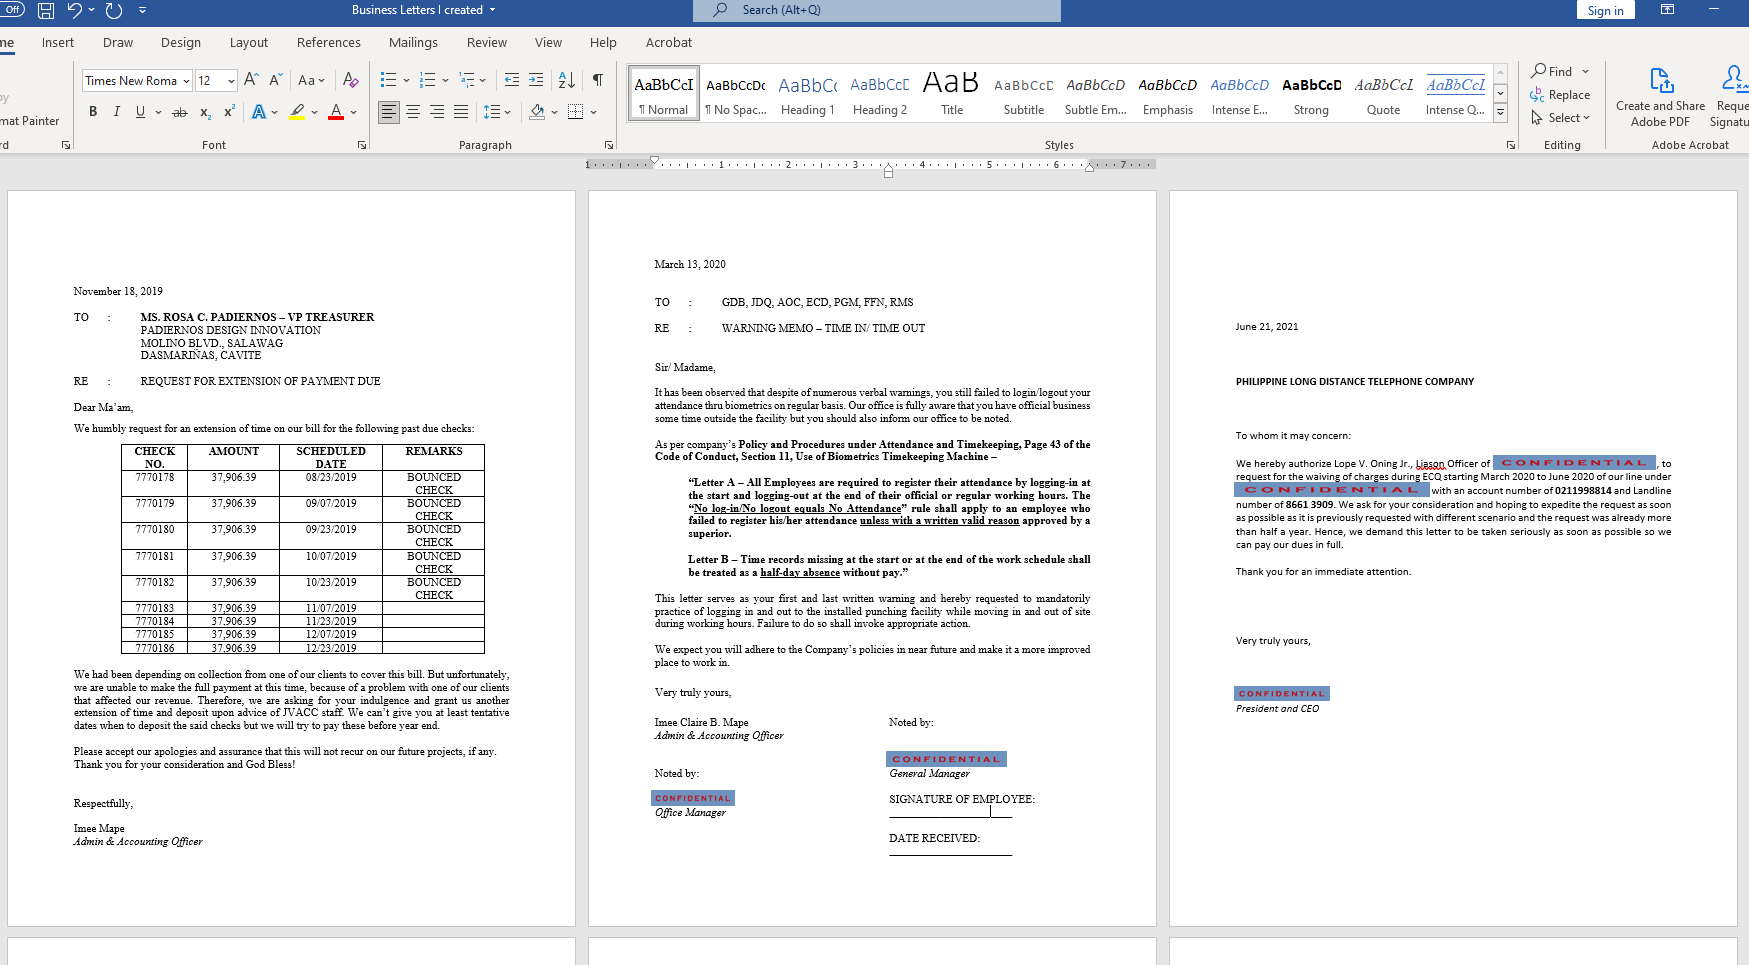
Task: Apply the Strong style
Action: click(1311, 94)
